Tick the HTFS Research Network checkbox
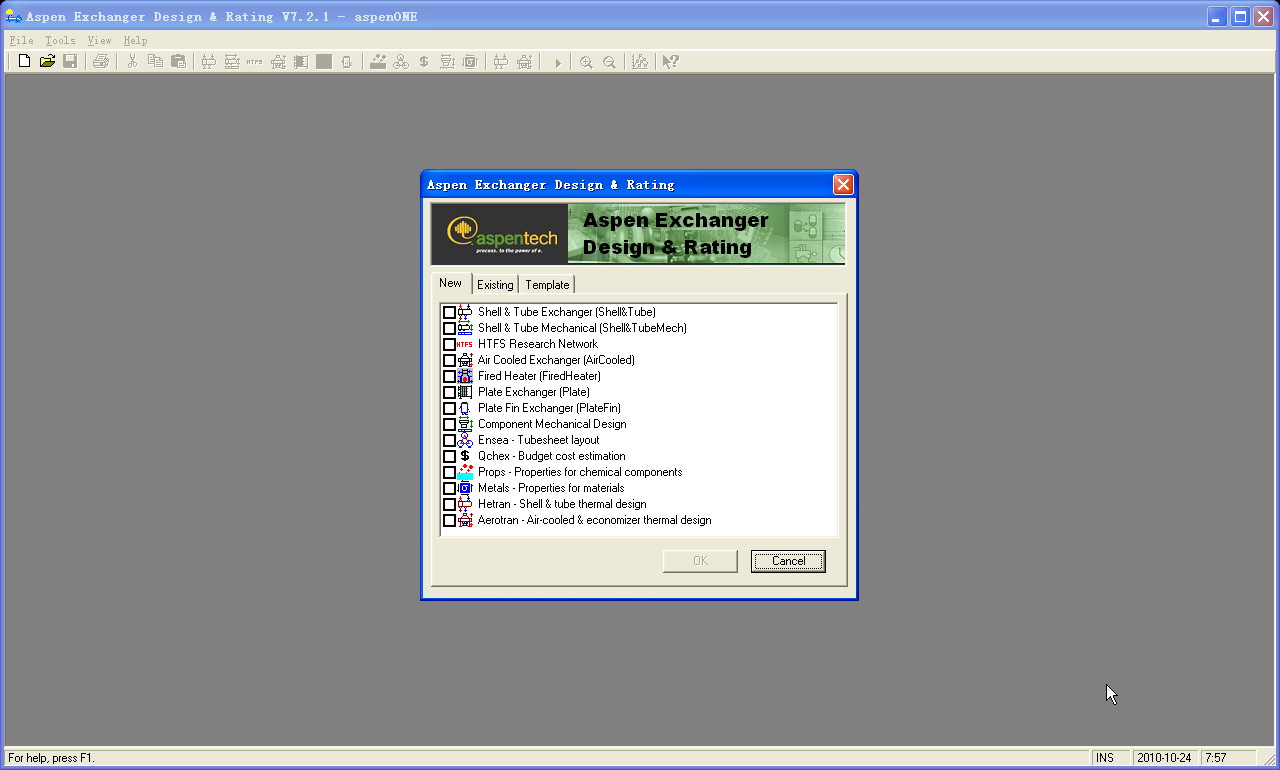Screen dimensions: 1280x770 pyautogui.click(x=449, y=344)
